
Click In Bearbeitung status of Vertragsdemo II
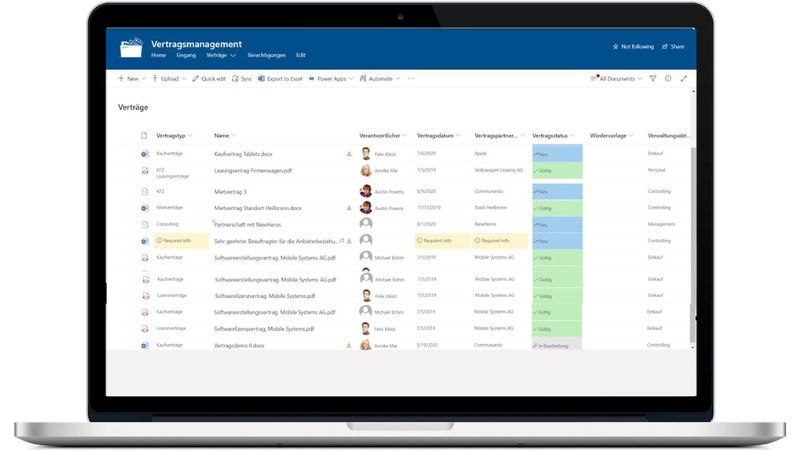click(x=557, y=345)
